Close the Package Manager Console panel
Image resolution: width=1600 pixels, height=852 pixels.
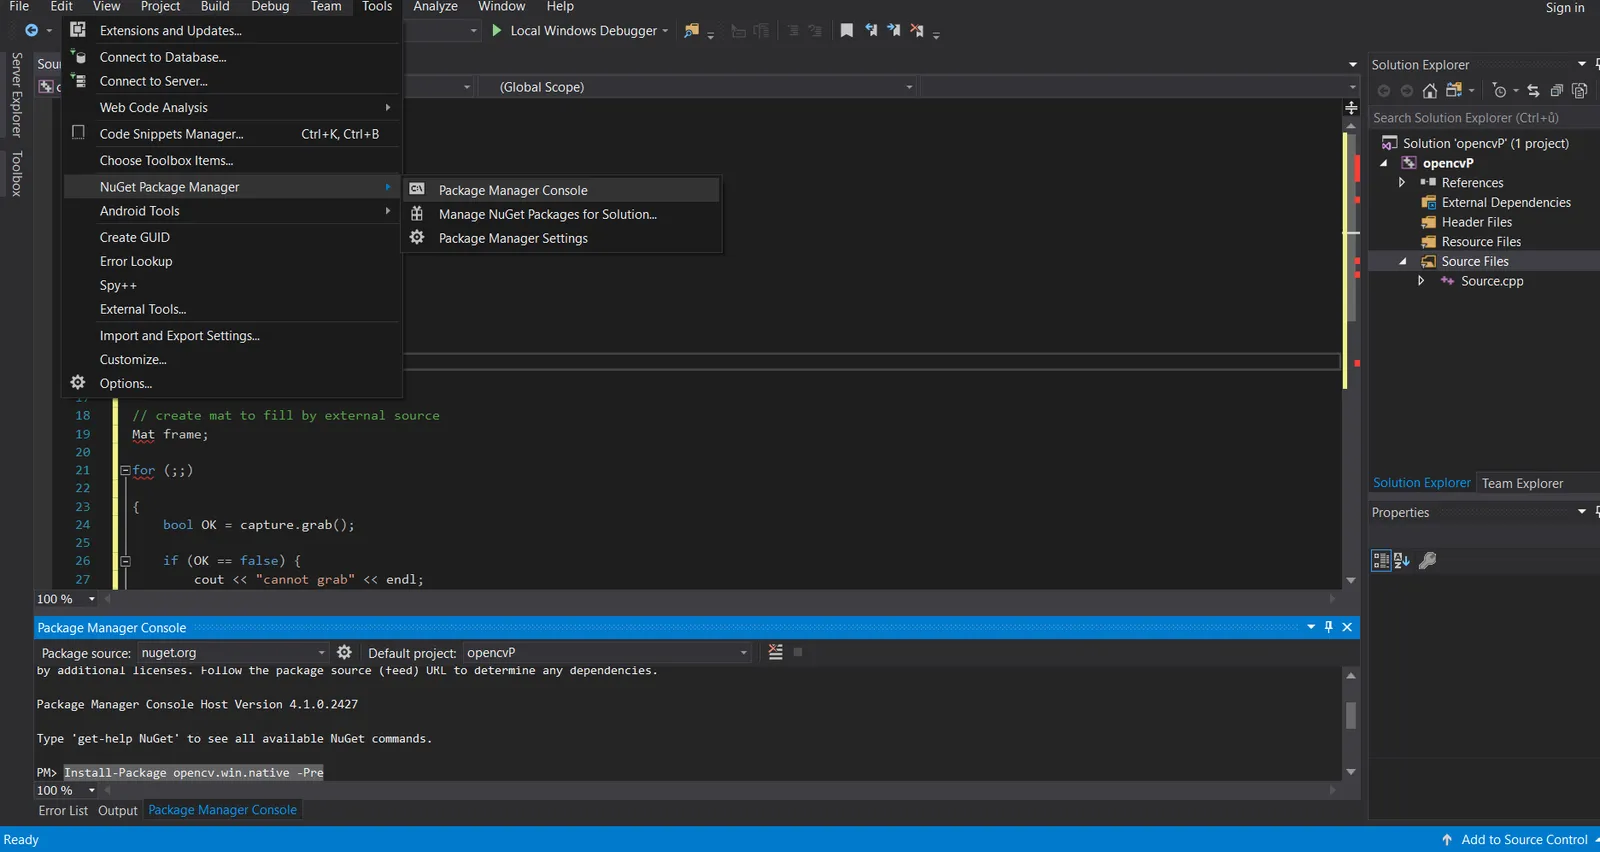pyautogui.click(x=1347, y=627)
